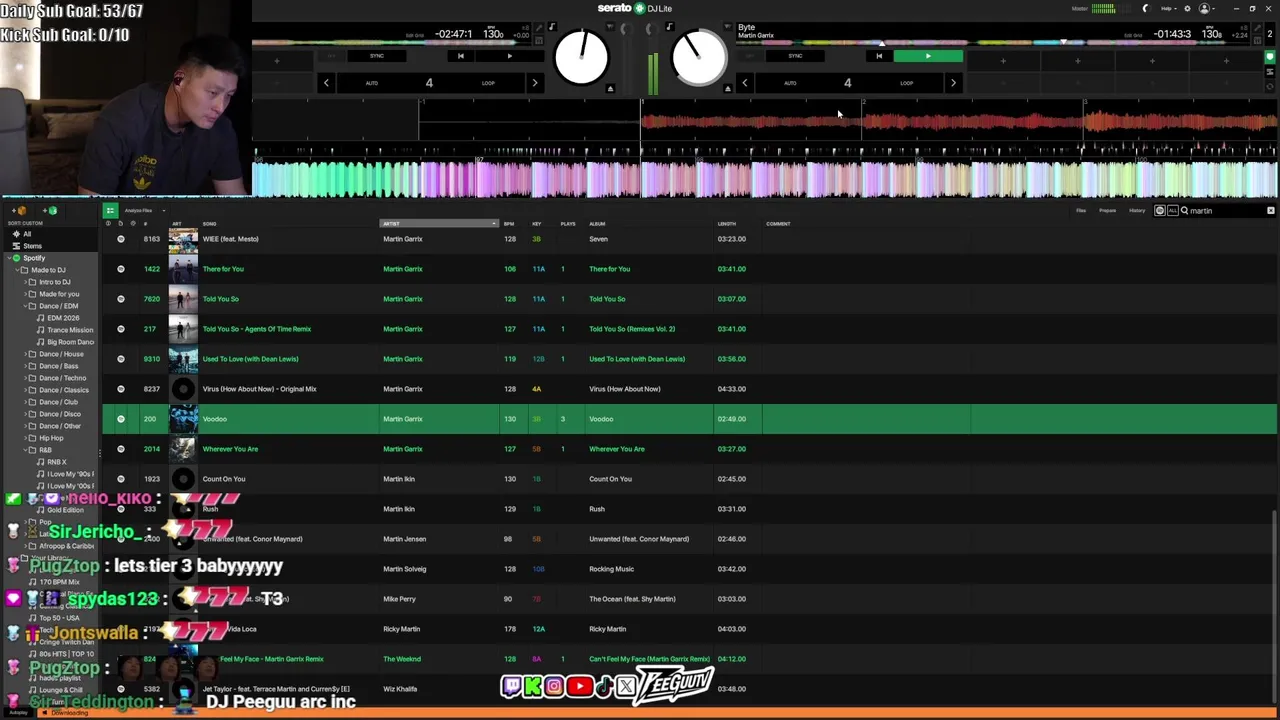Screen dimensions: 1280x720
Task: Enable SYNC on the left deck
Action: click(377, 56)
